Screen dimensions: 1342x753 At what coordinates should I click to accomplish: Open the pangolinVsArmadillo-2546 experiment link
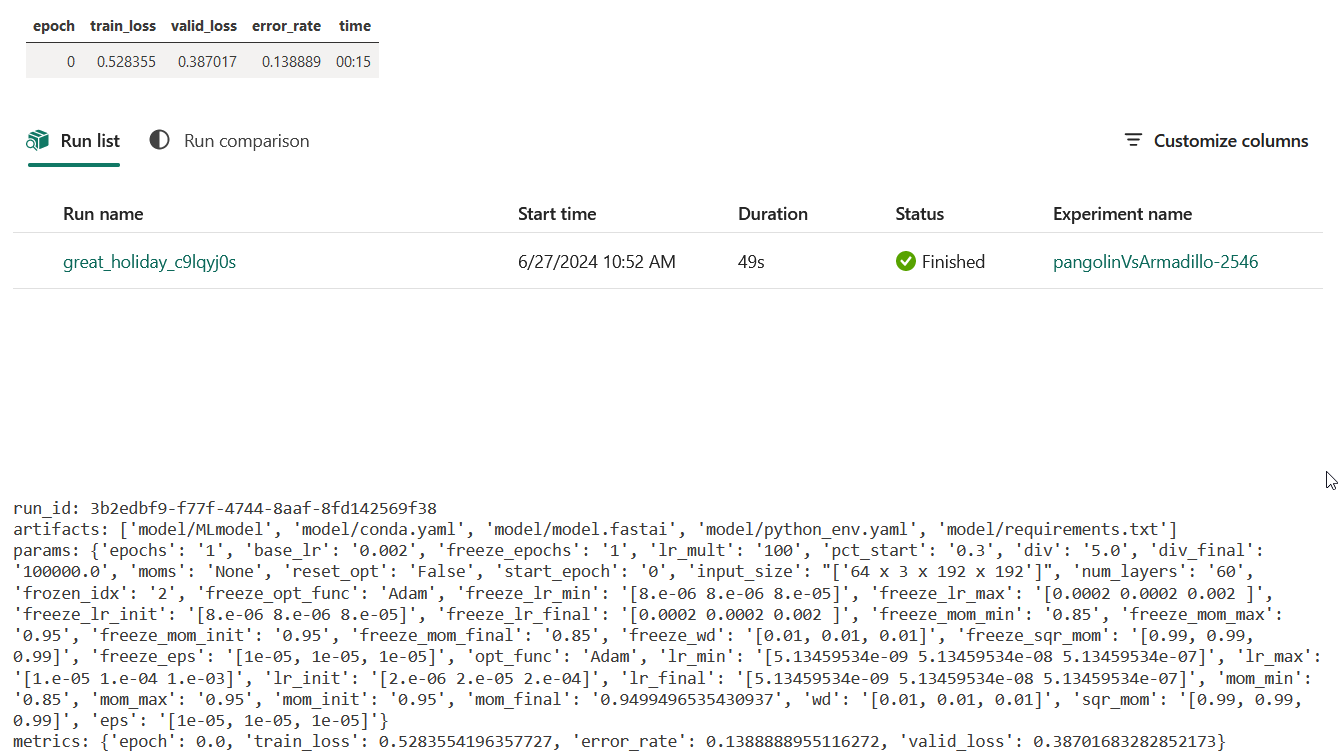[x=1155, y=262]
